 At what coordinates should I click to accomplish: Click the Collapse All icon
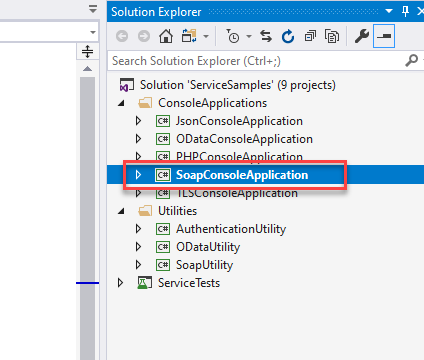tap(310, 36)
